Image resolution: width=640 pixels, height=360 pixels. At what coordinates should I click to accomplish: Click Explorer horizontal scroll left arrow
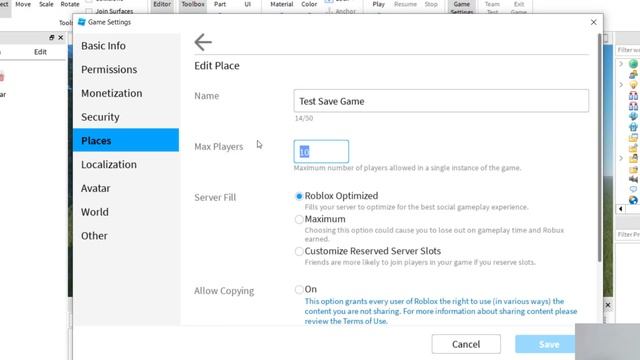[x=621, y=209]
